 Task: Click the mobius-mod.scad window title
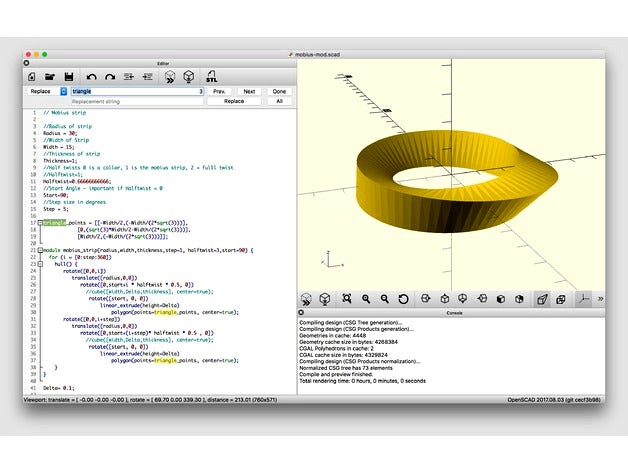point(317,54)
